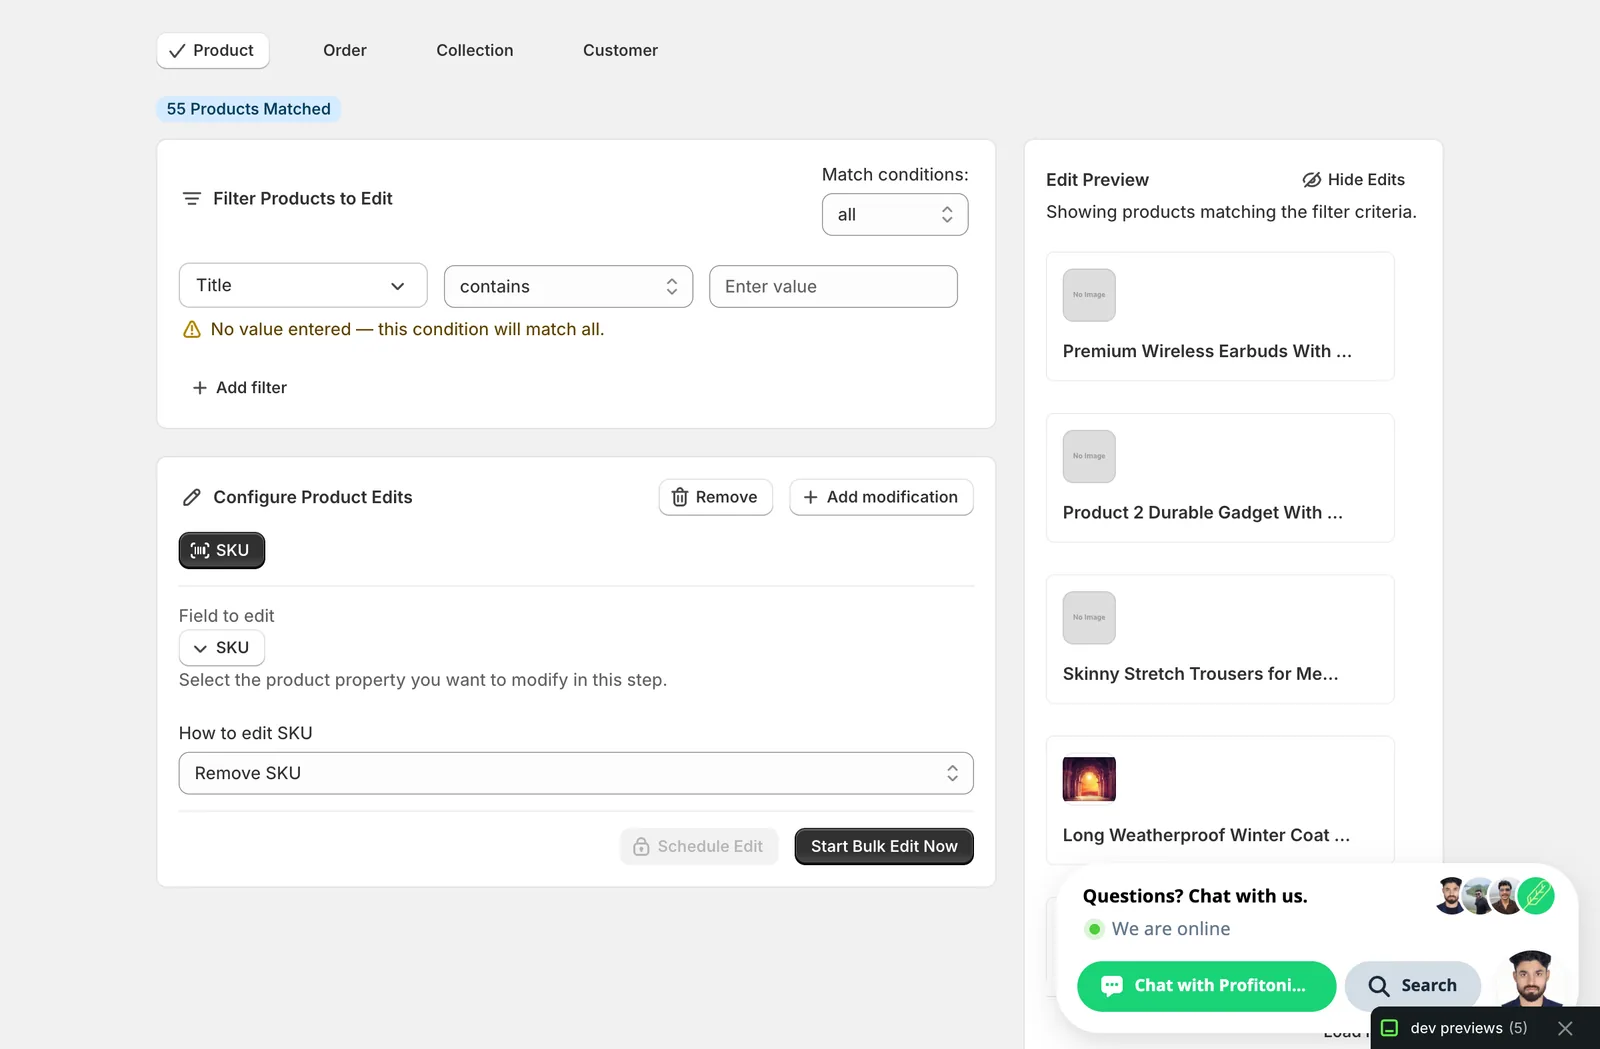Click the barcode icon on SKU chip

pyautogui.click(x=200, y=551)
